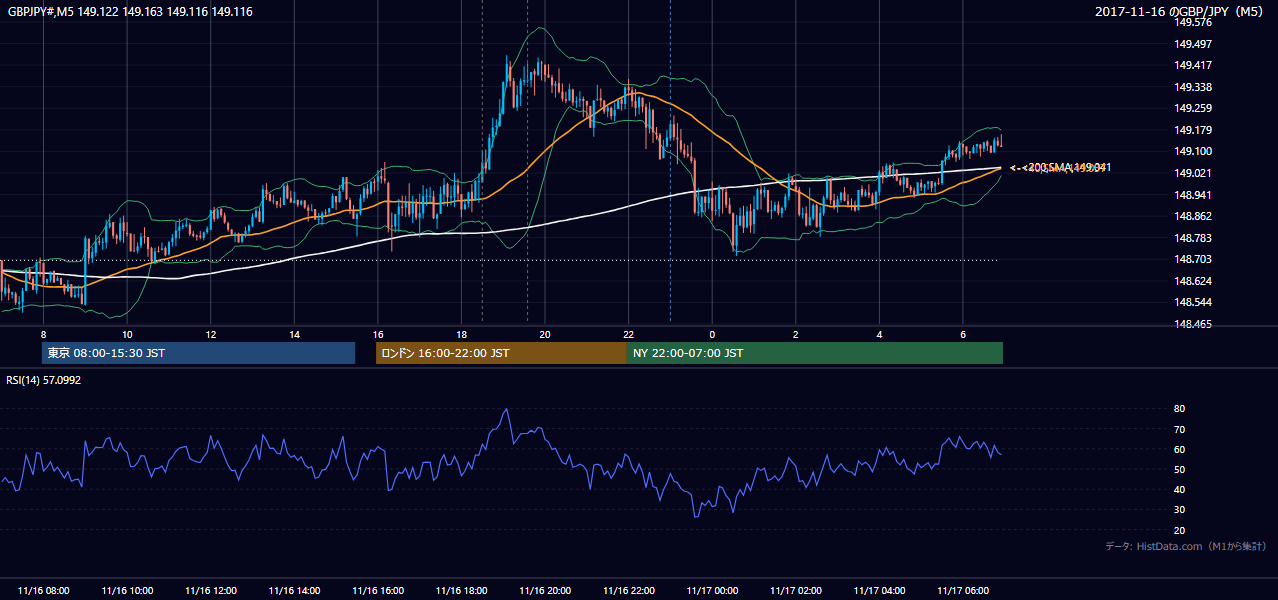Viewport: 1278px width, 600px height.
Task: Click the 11/16 20:00 bottom date label
Action: click(545, 591)
